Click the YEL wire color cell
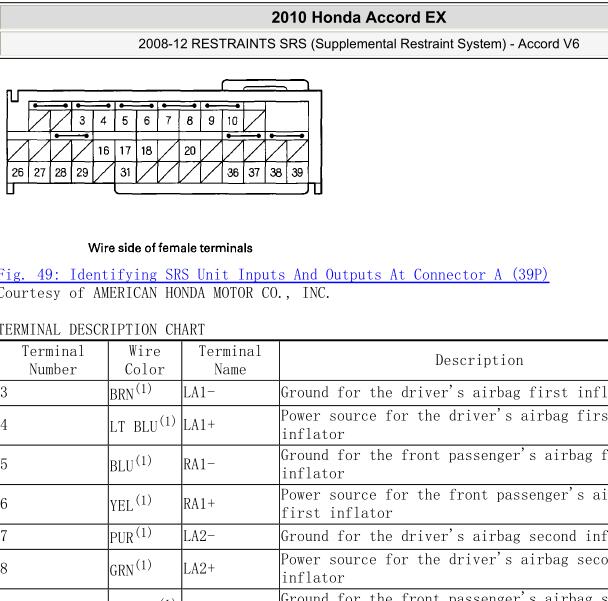 coord(145,504)
